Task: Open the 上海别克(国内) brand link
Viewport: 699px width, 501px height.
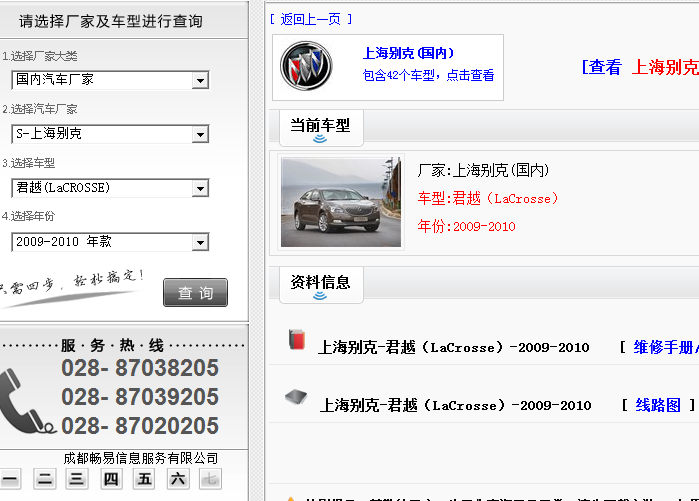Action: click(x=408, y=53)
